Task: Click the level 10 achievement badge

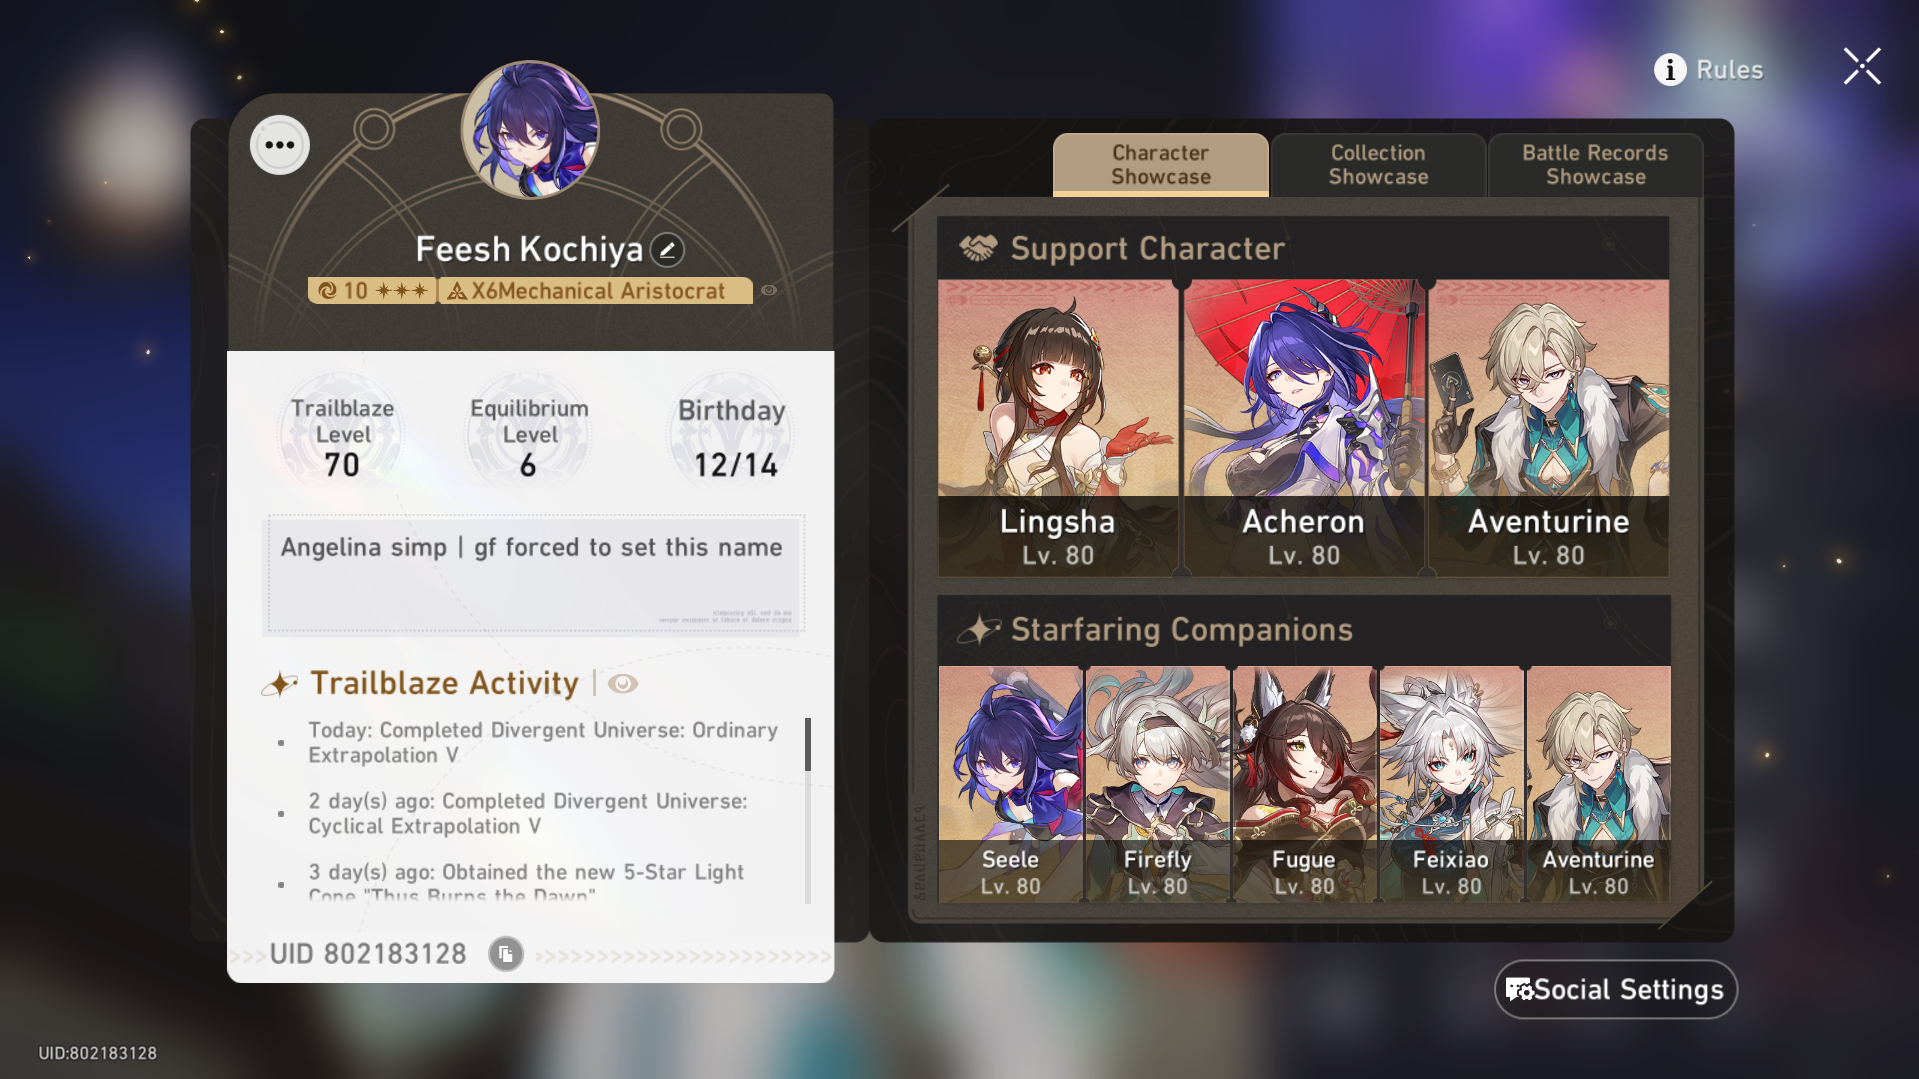Action: 372,291
